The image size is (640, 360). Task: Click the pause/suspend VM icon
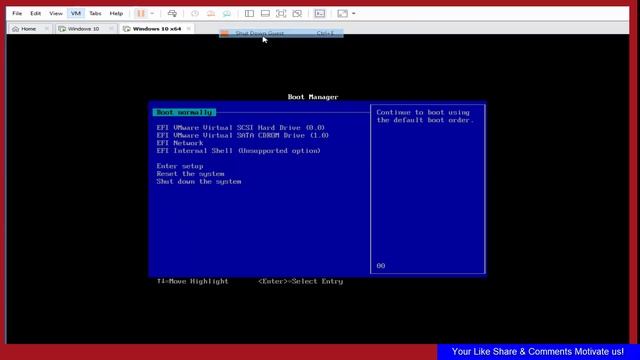(x=141, y=13)
